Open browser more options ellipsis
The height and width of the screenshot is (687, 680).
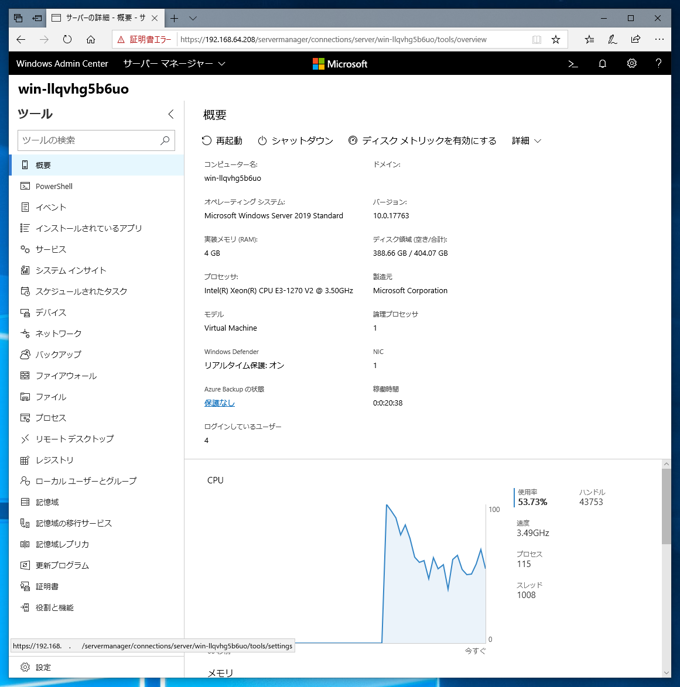coord(659,39)
